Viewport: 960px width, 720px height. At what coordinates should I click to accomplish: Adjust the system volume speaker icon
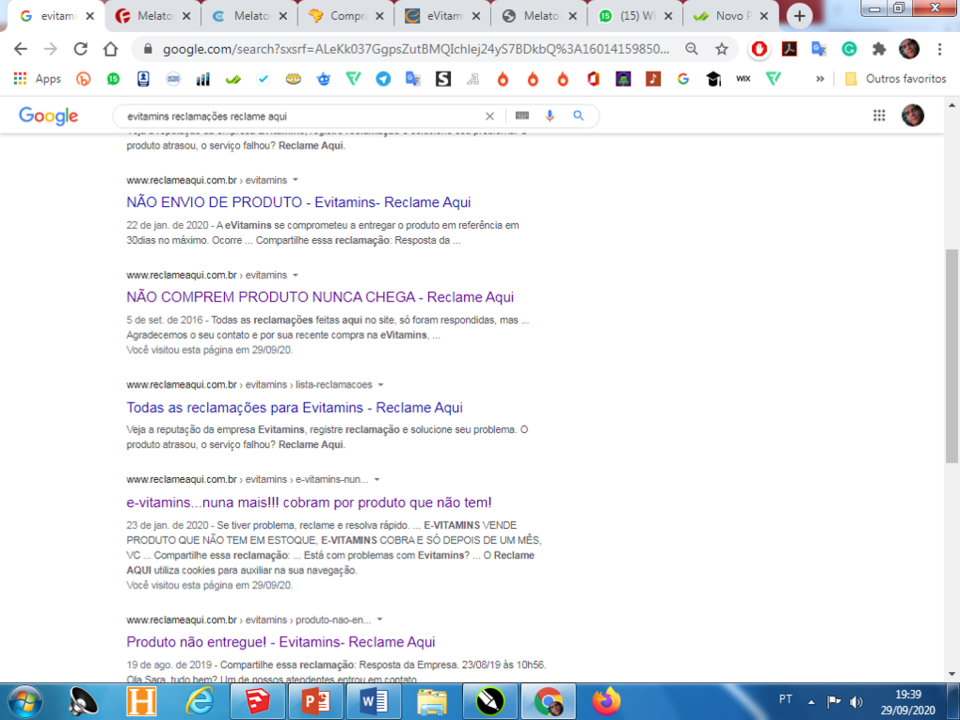(x=856, y=700)
